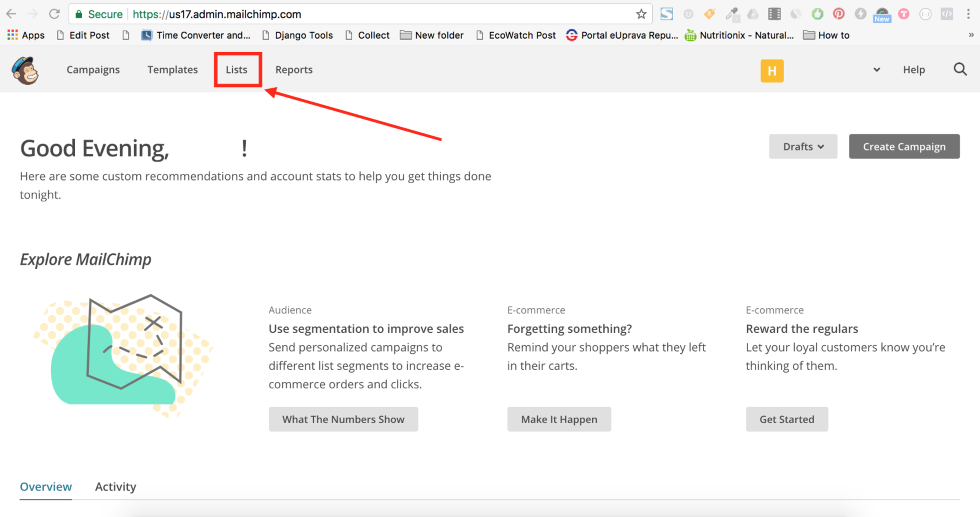980x517 pixels.
Task: Expand the Drafts dropdown
Action: (x=803, y=147)
